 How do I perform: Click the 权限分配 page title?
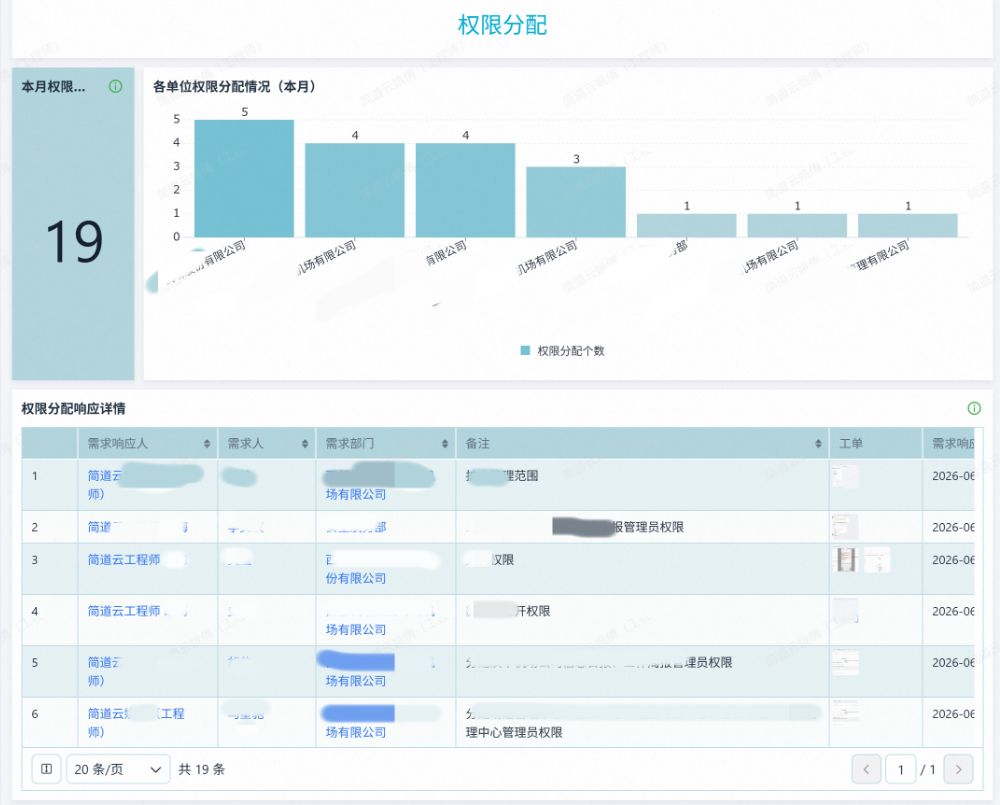coord(502,25)
